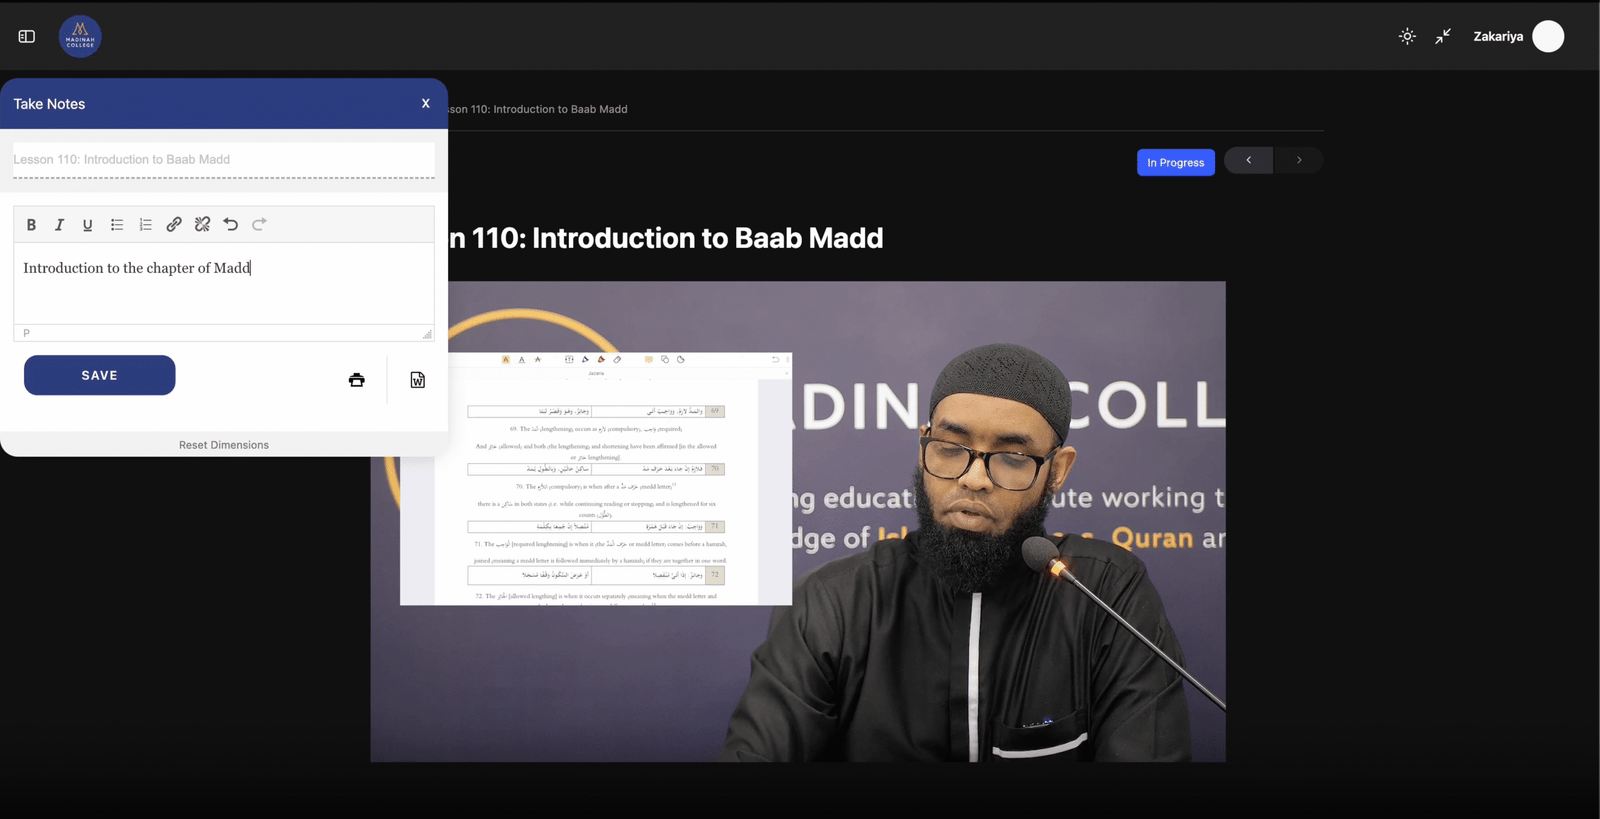Screen dimensions: 1600x819
Task: Undo the last note edit
Action: [x=231, y=225]
